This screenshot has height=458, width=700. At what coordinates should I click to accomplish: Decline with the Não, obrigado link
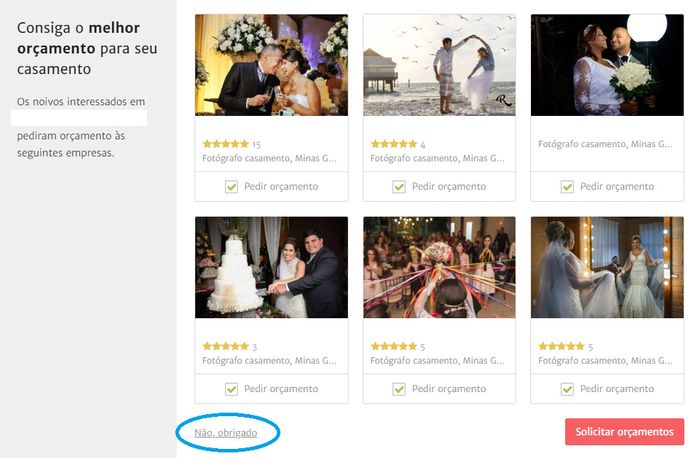pos(226,433)
